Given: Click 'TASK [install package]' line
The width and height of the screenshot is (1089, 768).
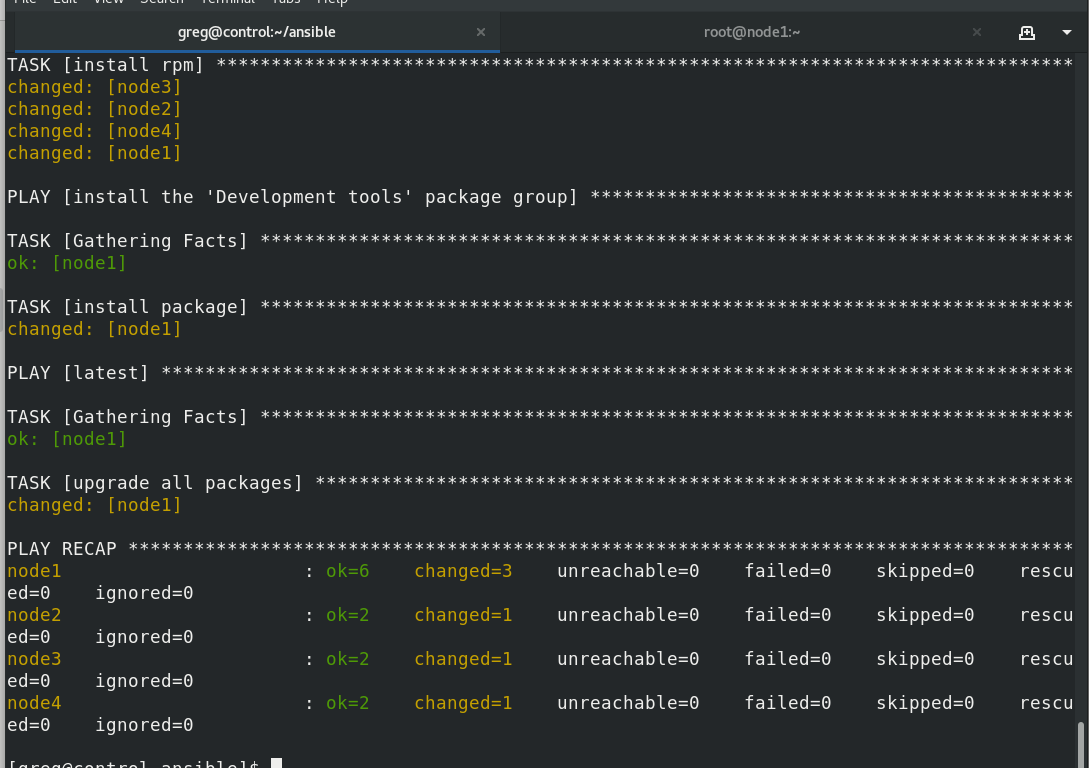Looking at the screenshot, I should coord(540,307).
